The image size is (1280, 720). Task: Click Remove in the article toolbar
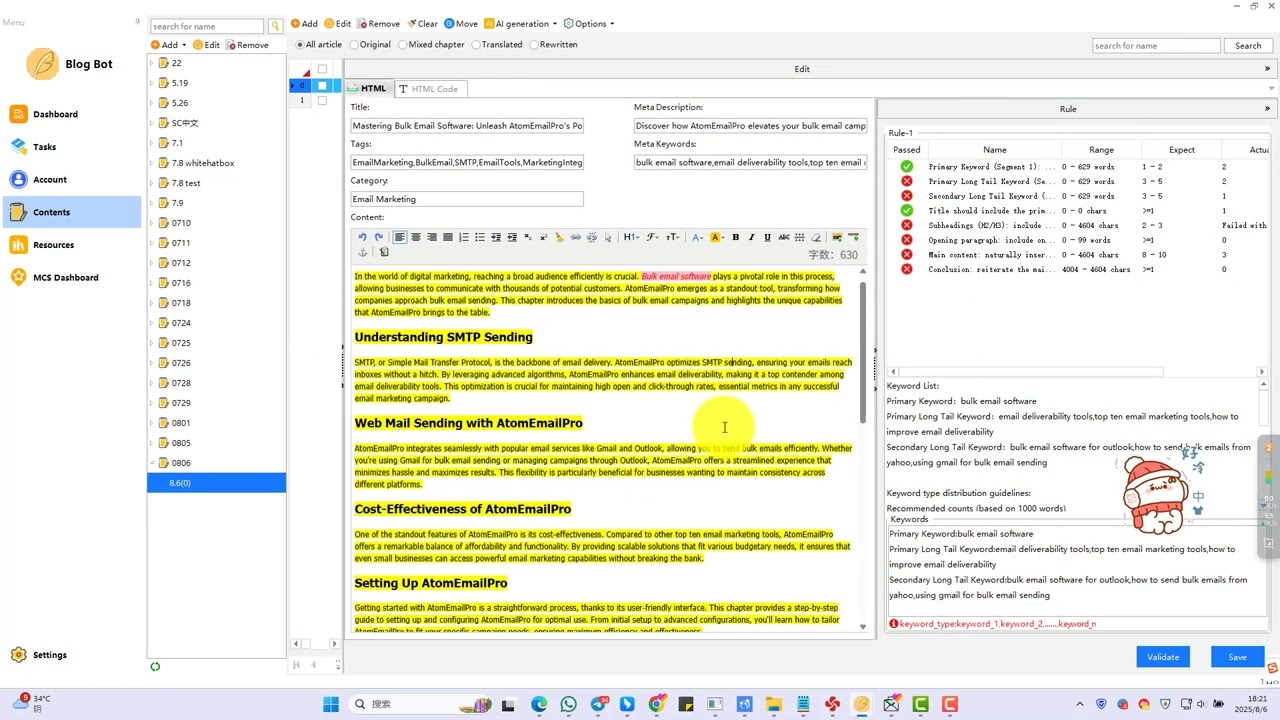[x=378, y=24]
